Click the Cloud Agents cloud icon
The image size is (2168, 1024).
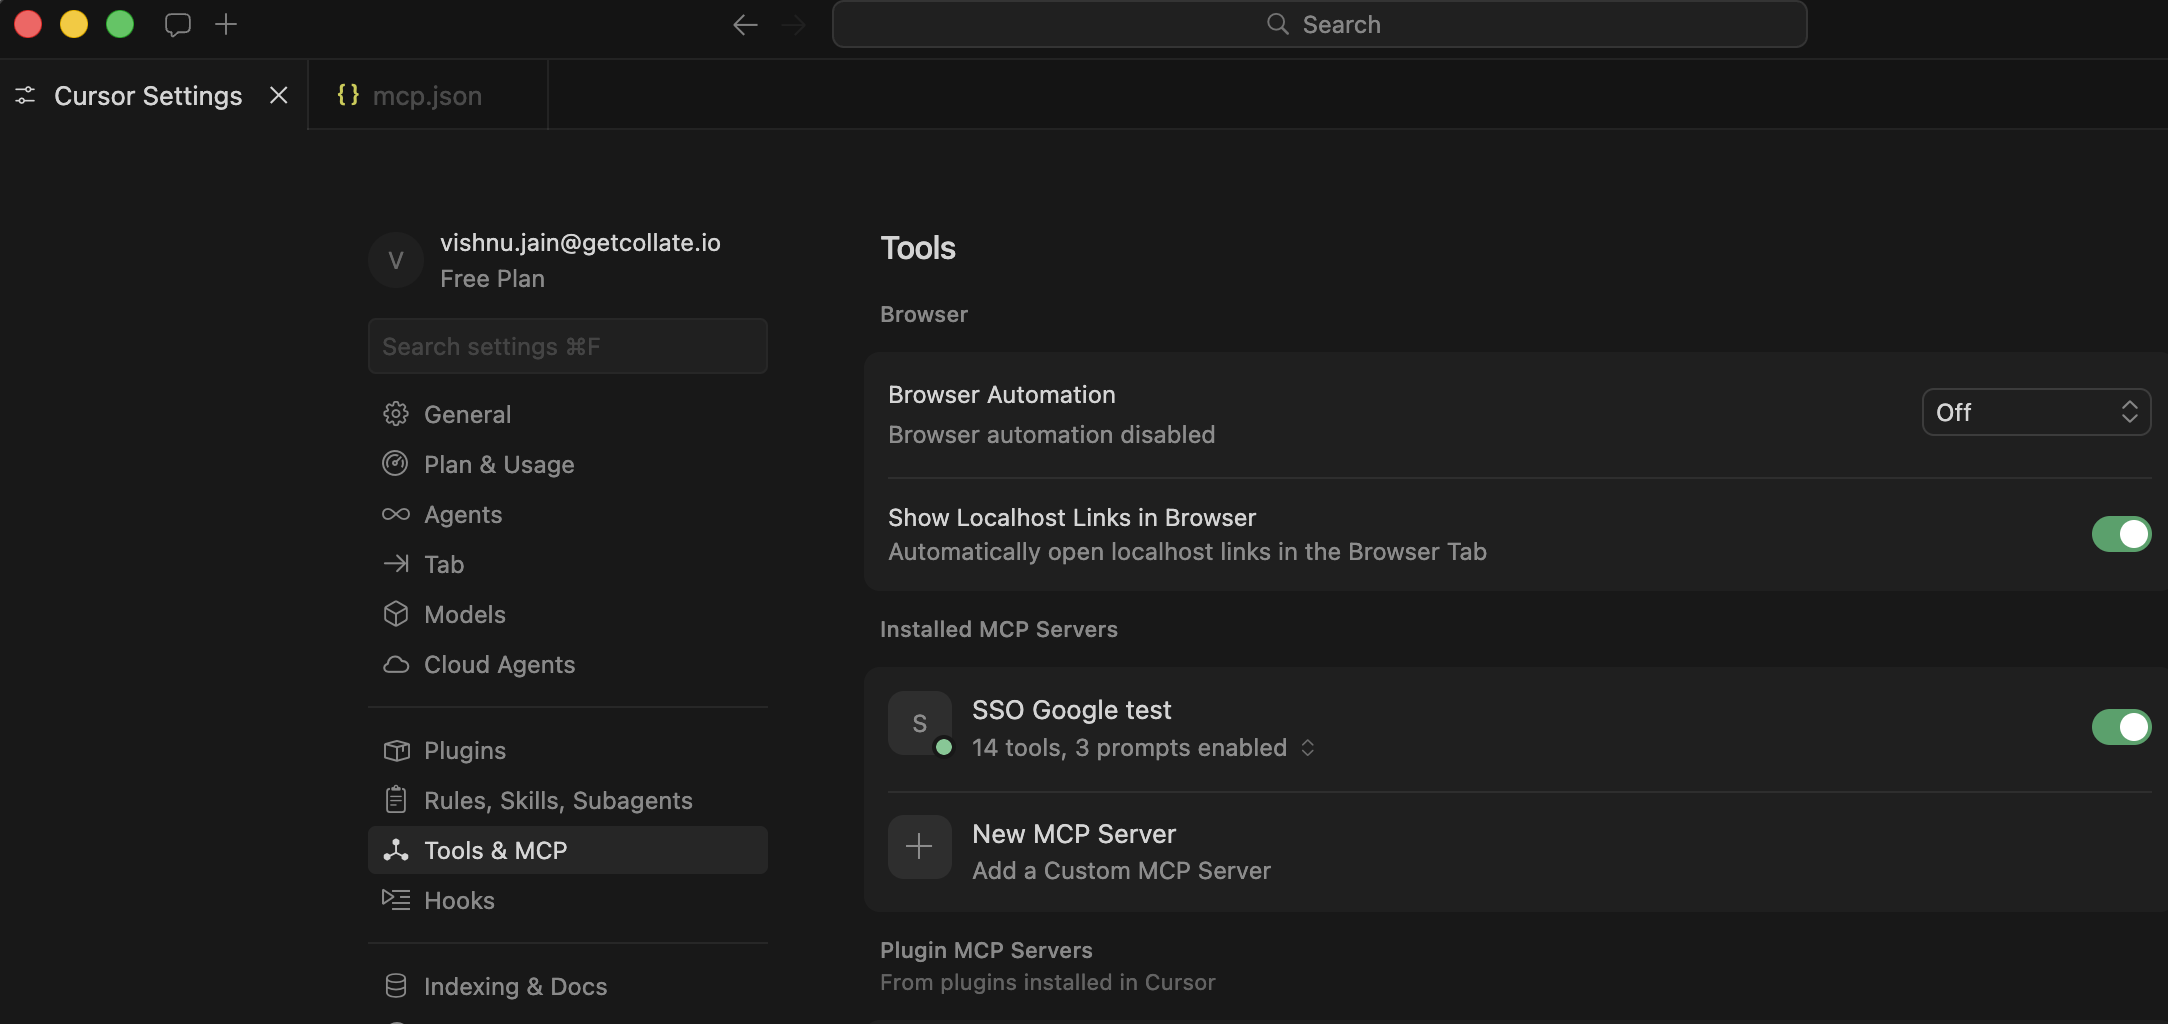coord(396,664)
